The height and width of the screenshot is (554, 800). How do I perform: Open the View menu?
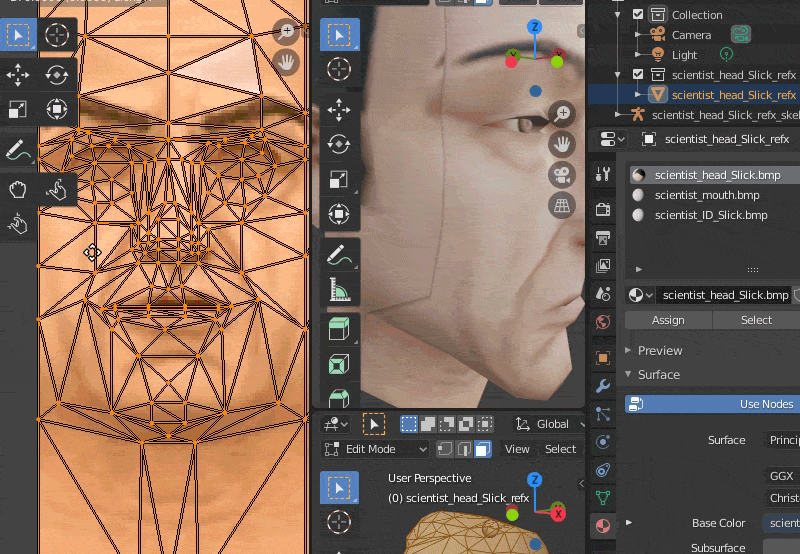pos(517,449)
